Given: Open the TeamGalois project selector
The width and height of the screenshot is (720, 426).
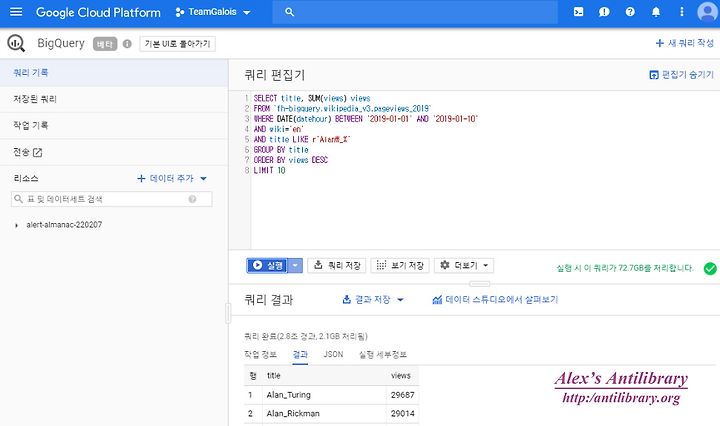Looking at the screenshot, I should [x=213, y=12].
